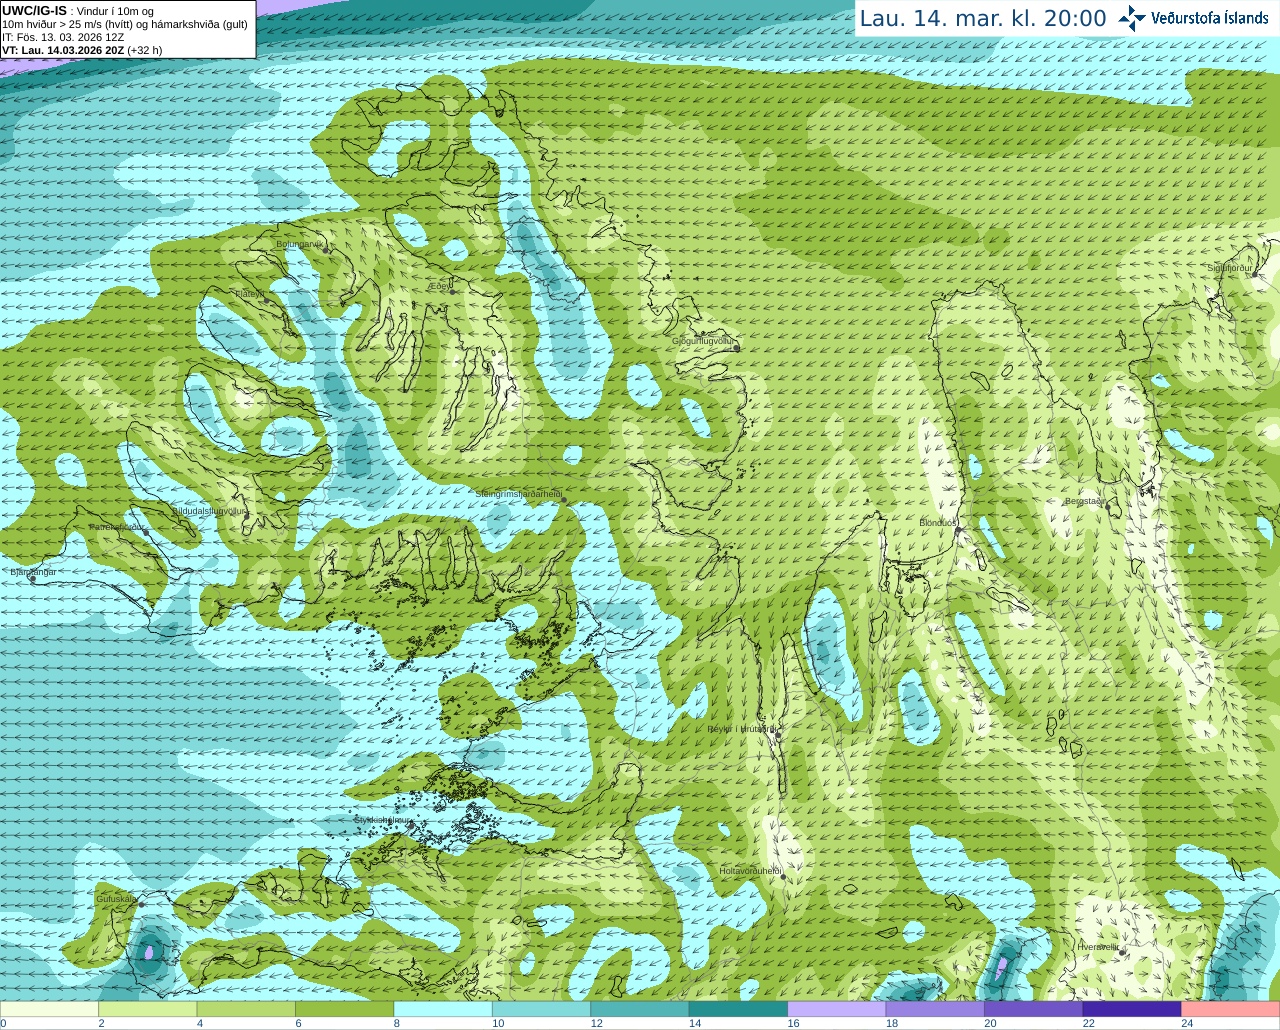Click the 20–22 m/s legend swatch

(x=1034, y=1009)
